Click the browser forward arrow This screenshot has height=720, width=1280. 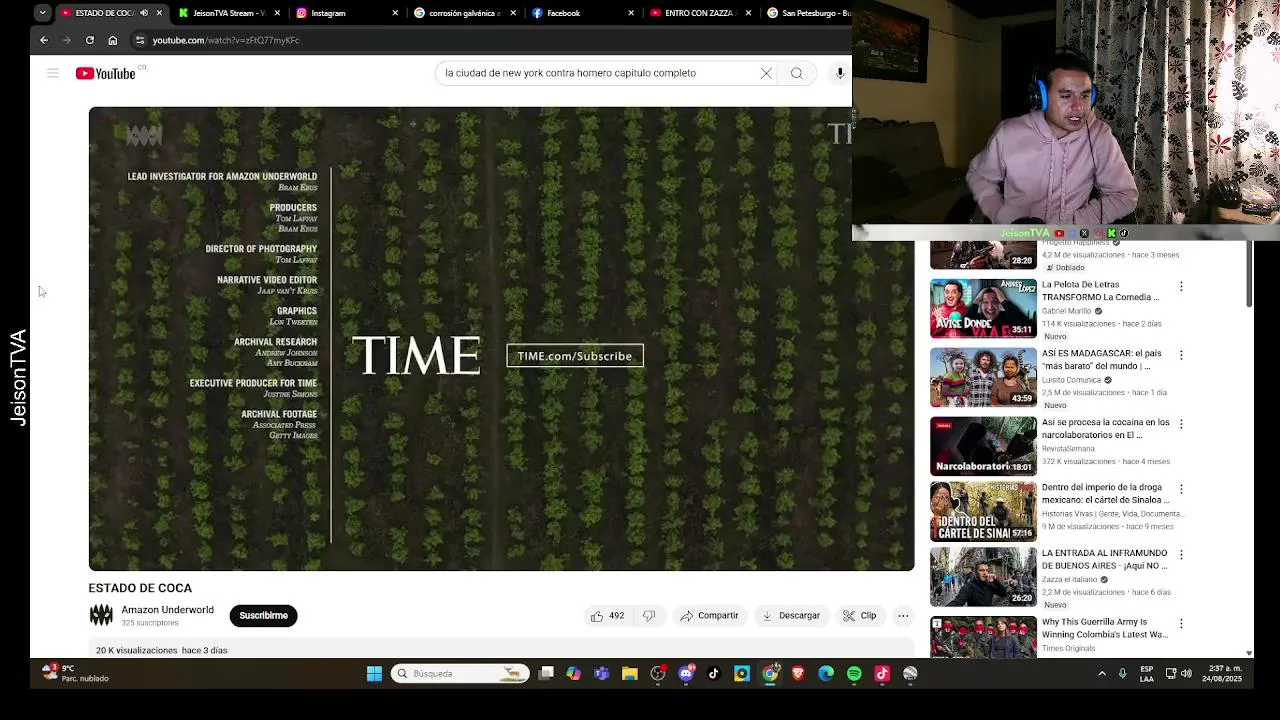click(x=67, y=40)
